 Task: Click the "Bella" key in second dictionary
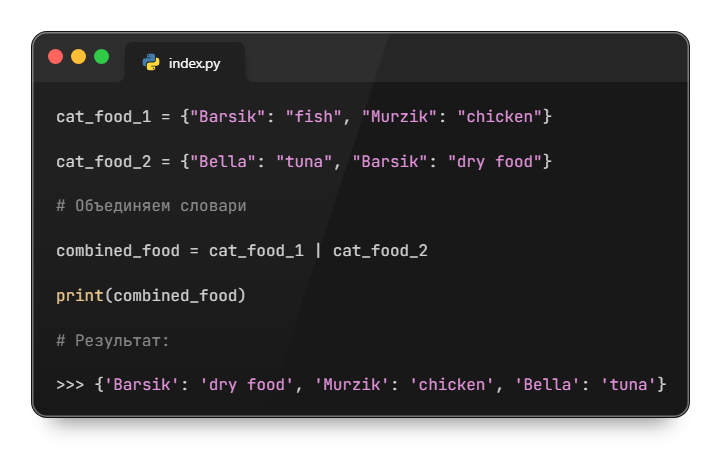tap(223, 162)
